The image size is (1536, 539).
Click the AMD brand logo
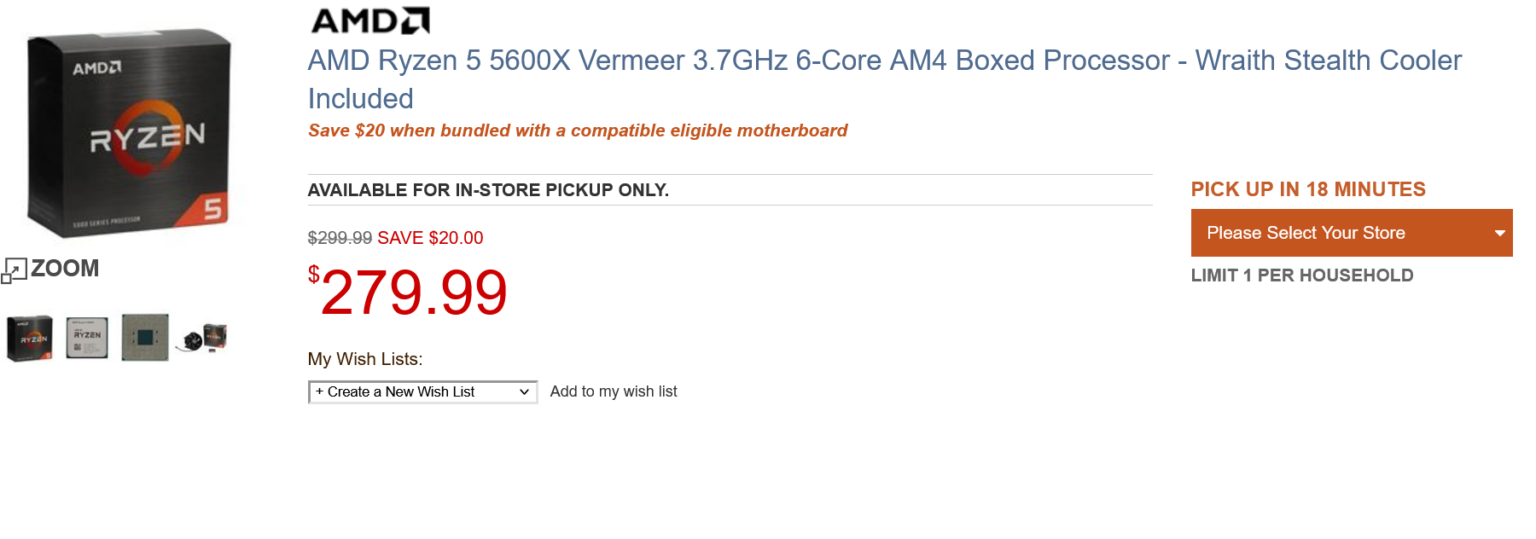[x=370, y=20]
